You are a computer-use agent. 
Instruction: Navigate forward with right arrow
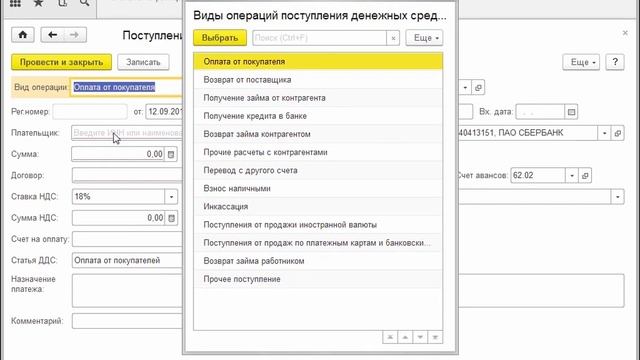[x=75, y=35]
